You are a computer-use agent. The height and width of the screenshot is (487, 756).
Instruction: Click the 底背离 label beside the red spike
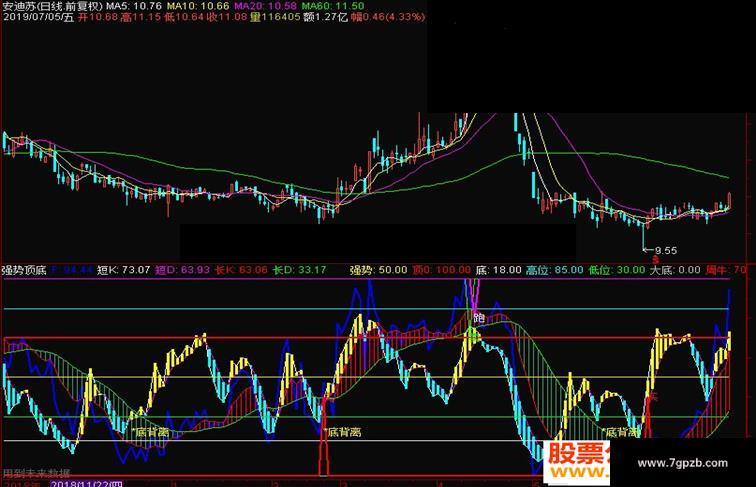pyautogui.click(x=344, y=432)
